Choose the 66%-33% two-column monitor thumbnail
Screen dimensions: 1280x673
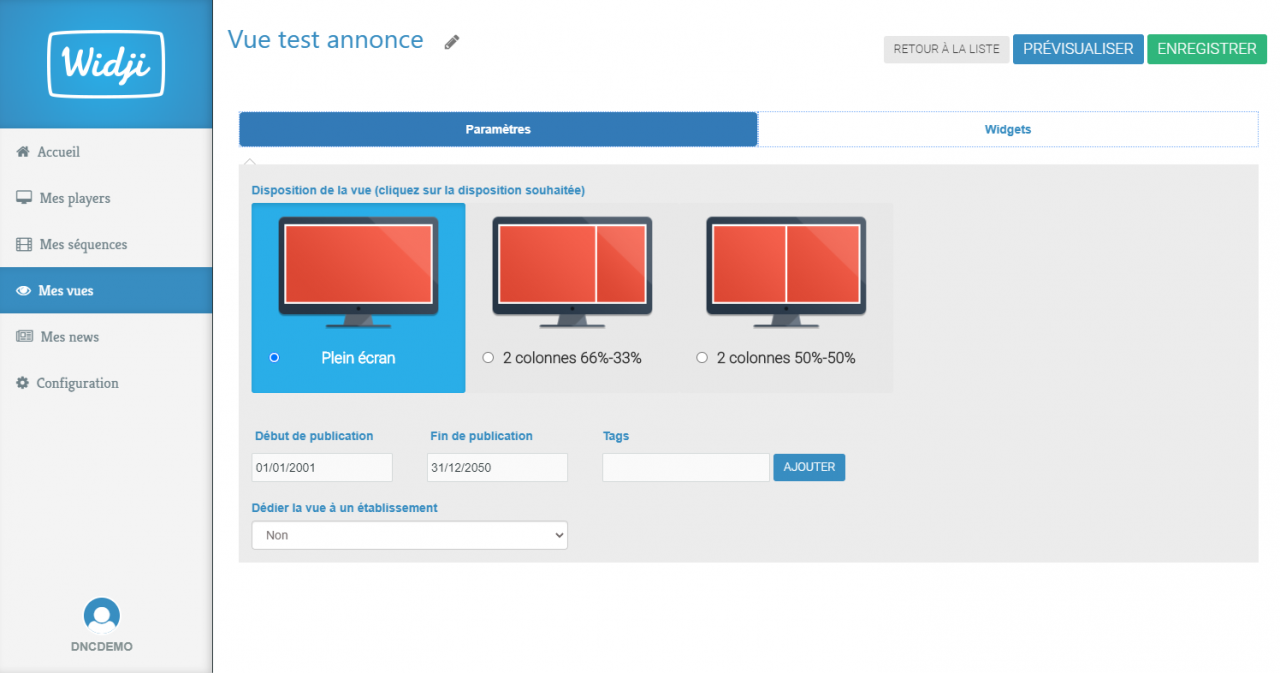572,272
